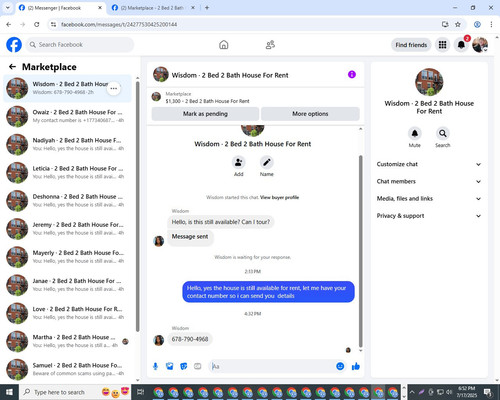
Task: Switch to the Marketplace browser tab
Action: [x=153, y=8]
